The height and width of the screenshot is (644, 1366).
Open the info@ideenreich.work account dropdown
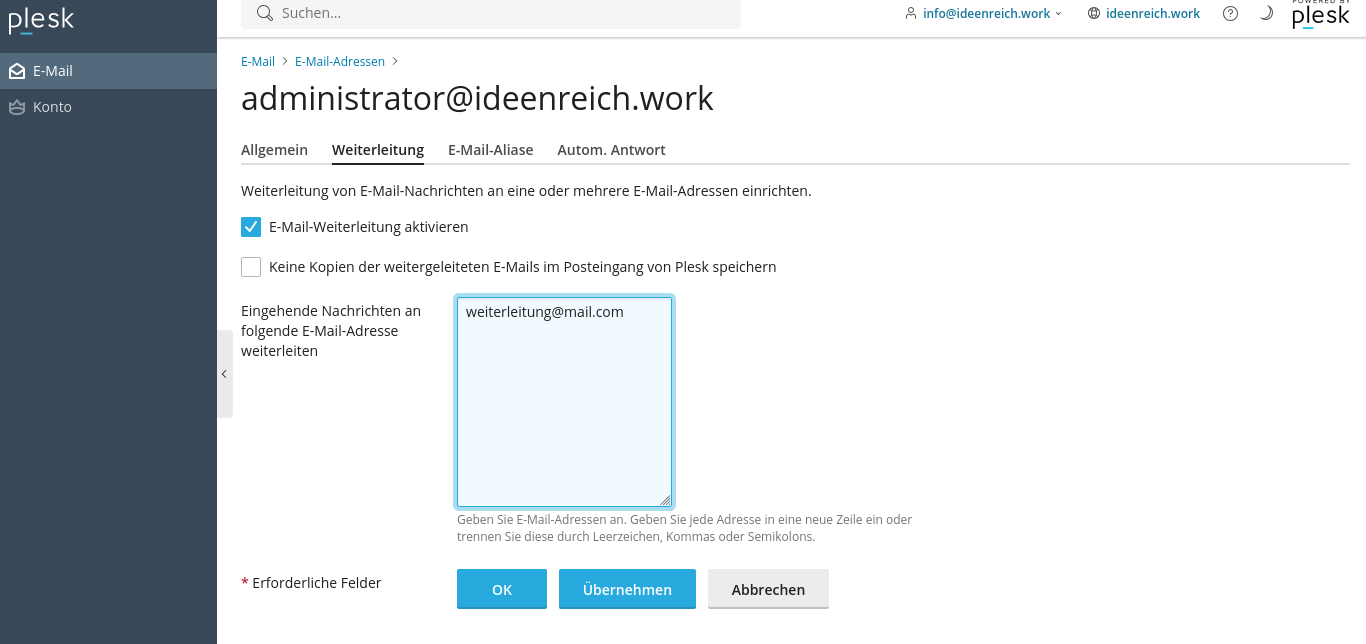(x=982, y=14)
